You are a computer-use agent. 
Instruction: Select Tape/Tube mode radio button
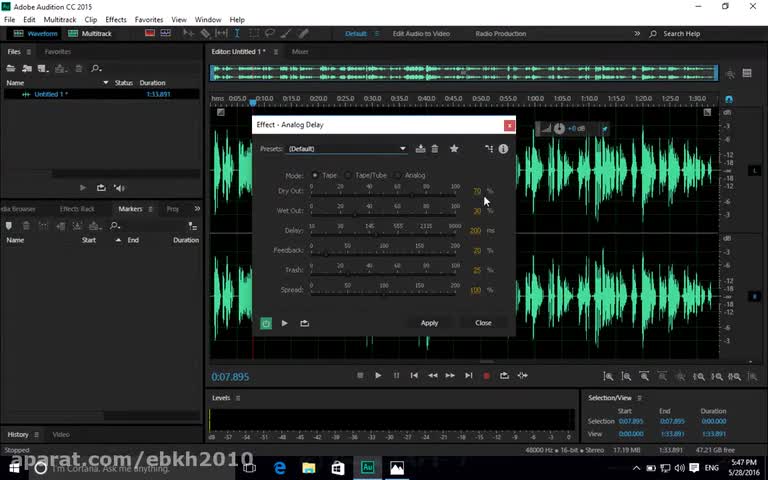[x=348, y=175]
